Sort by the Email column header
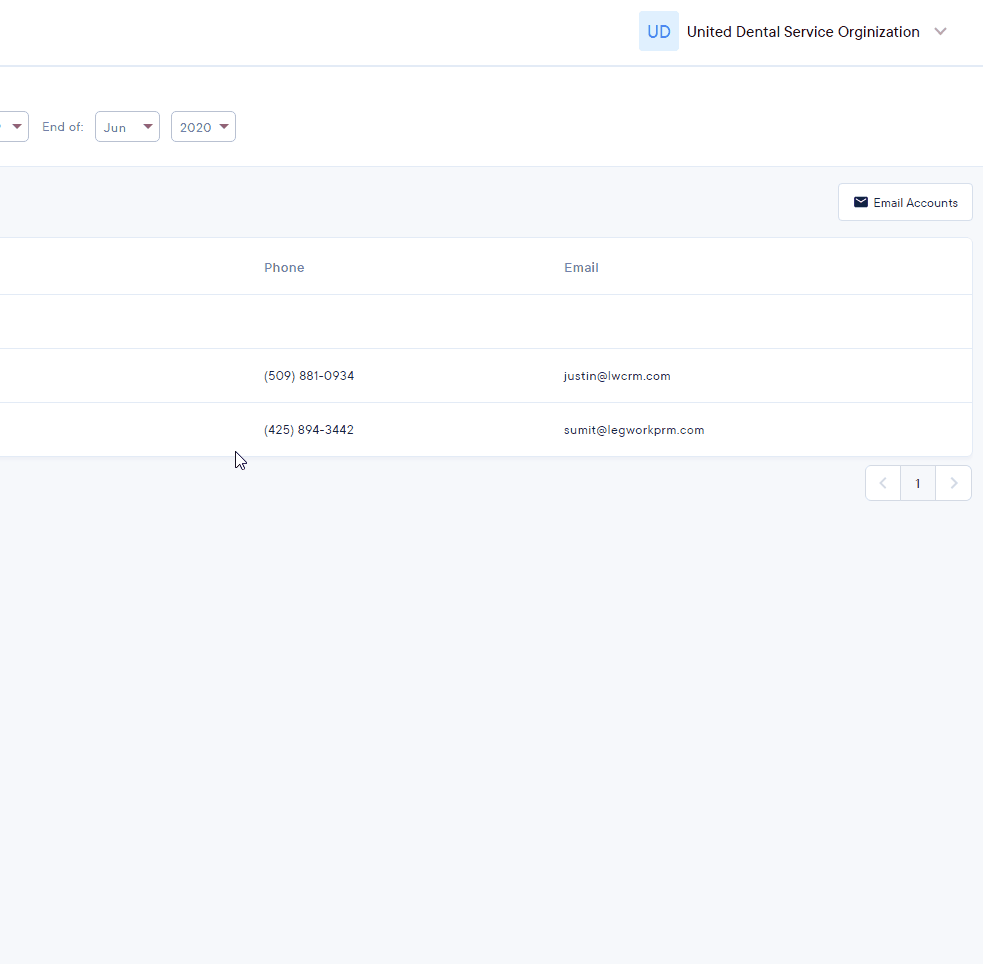Screen dimensions: 983x964 coord(581,268)
